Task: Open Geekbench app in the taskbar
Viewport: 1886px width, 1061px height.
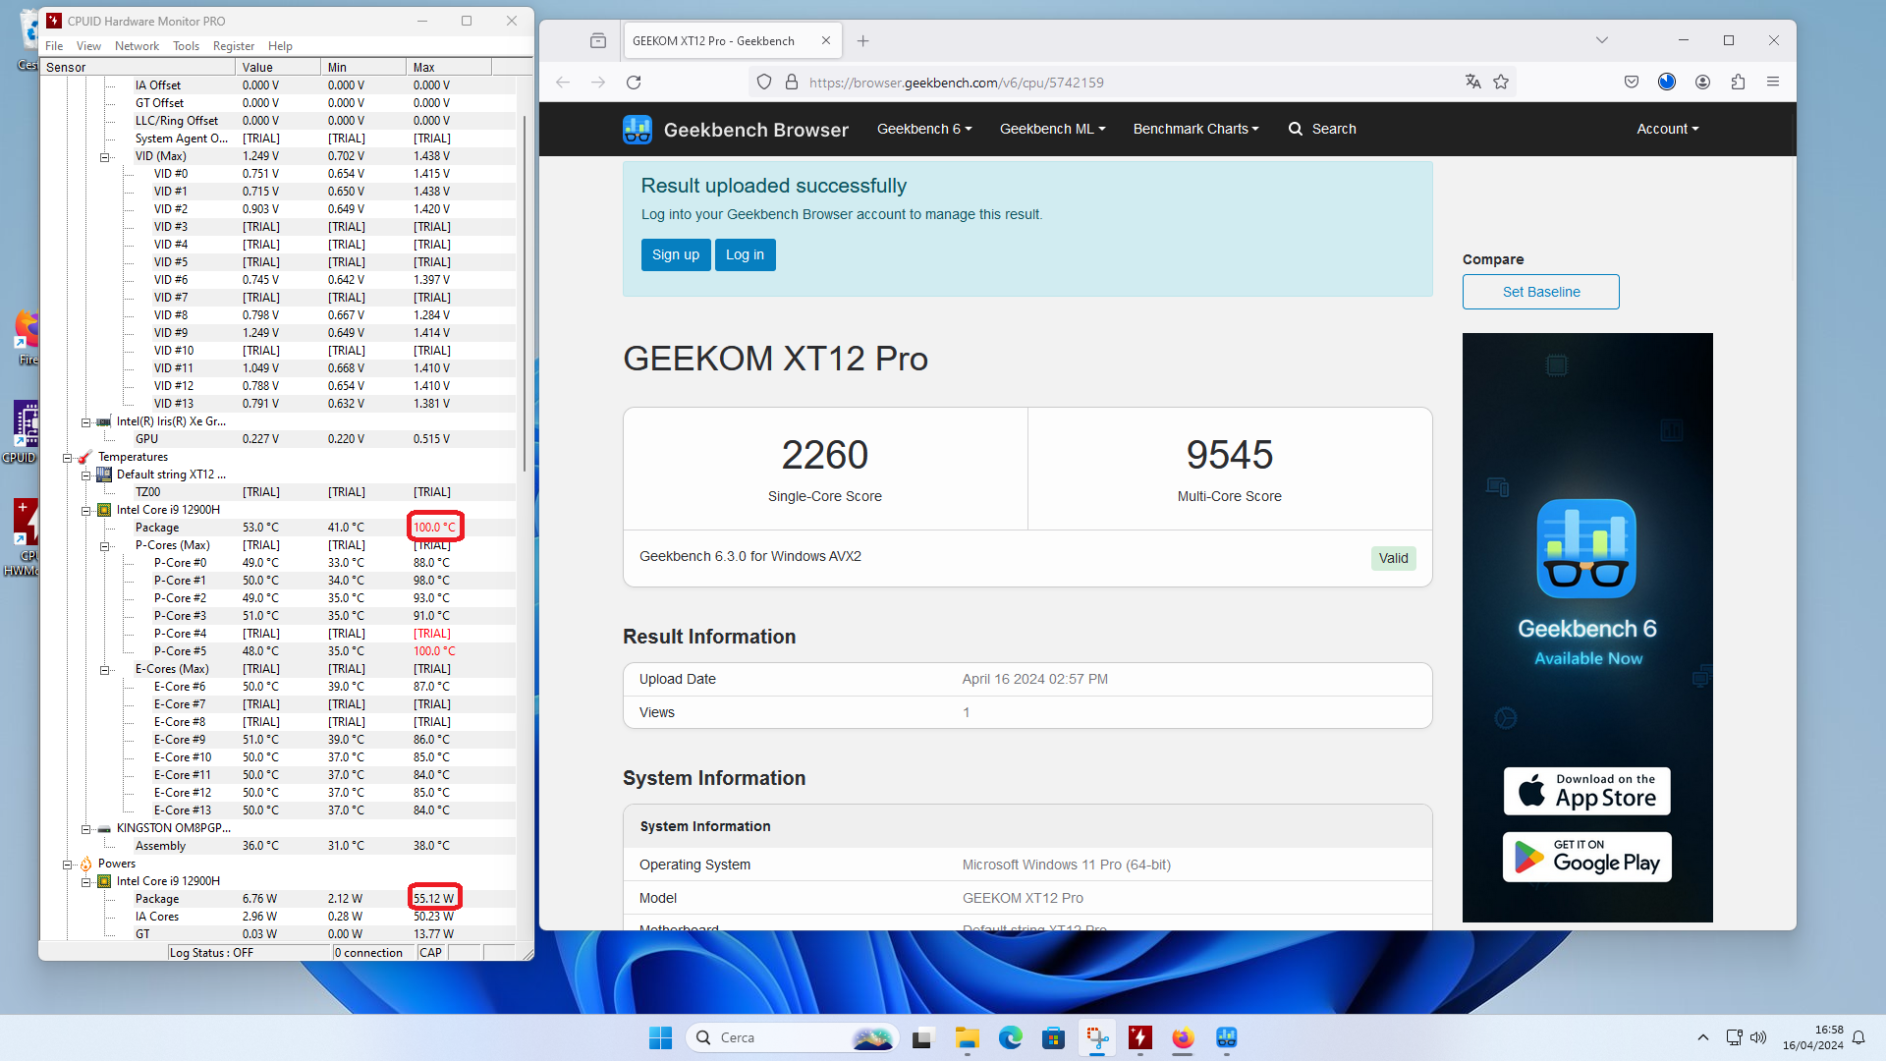Action: coord(1226,1038)
